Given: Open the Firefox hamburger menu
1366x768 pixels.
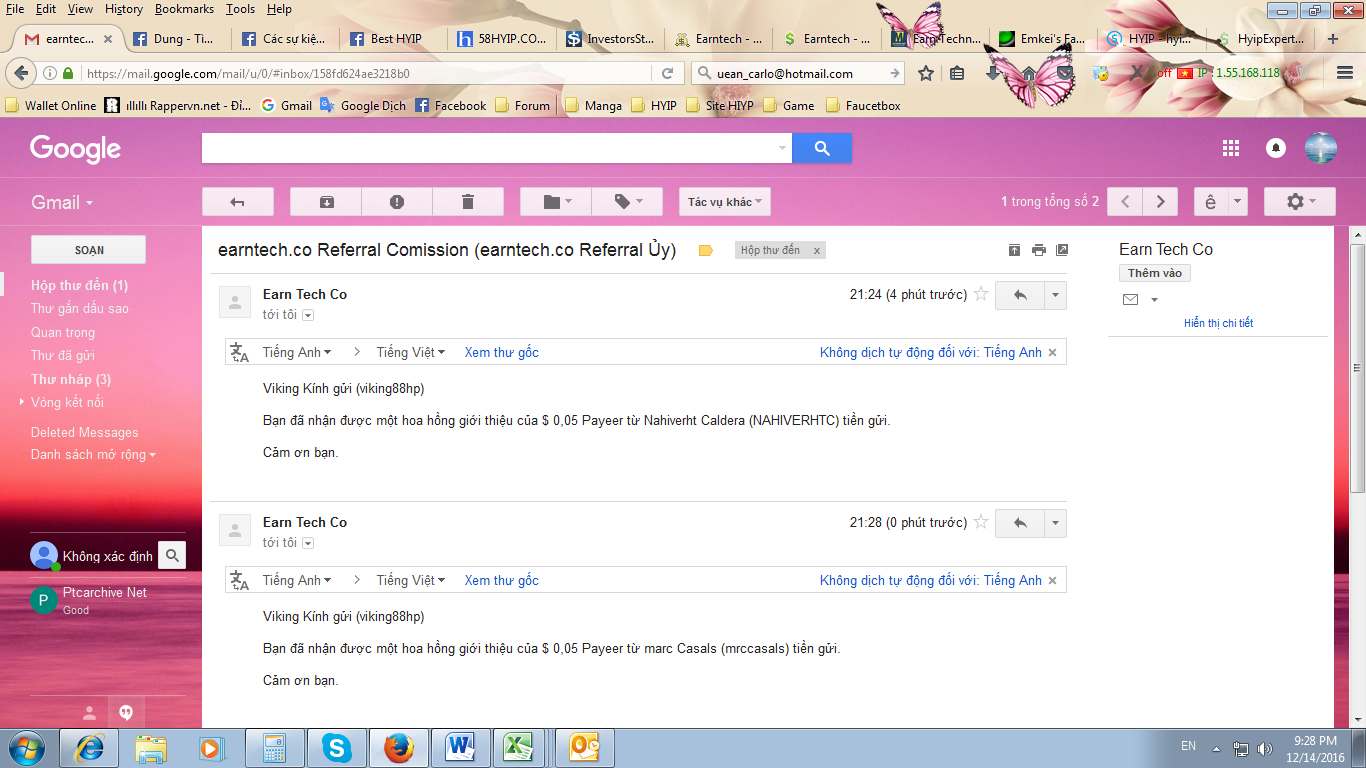Looking at the screenshot, I should coord(1345,73).
